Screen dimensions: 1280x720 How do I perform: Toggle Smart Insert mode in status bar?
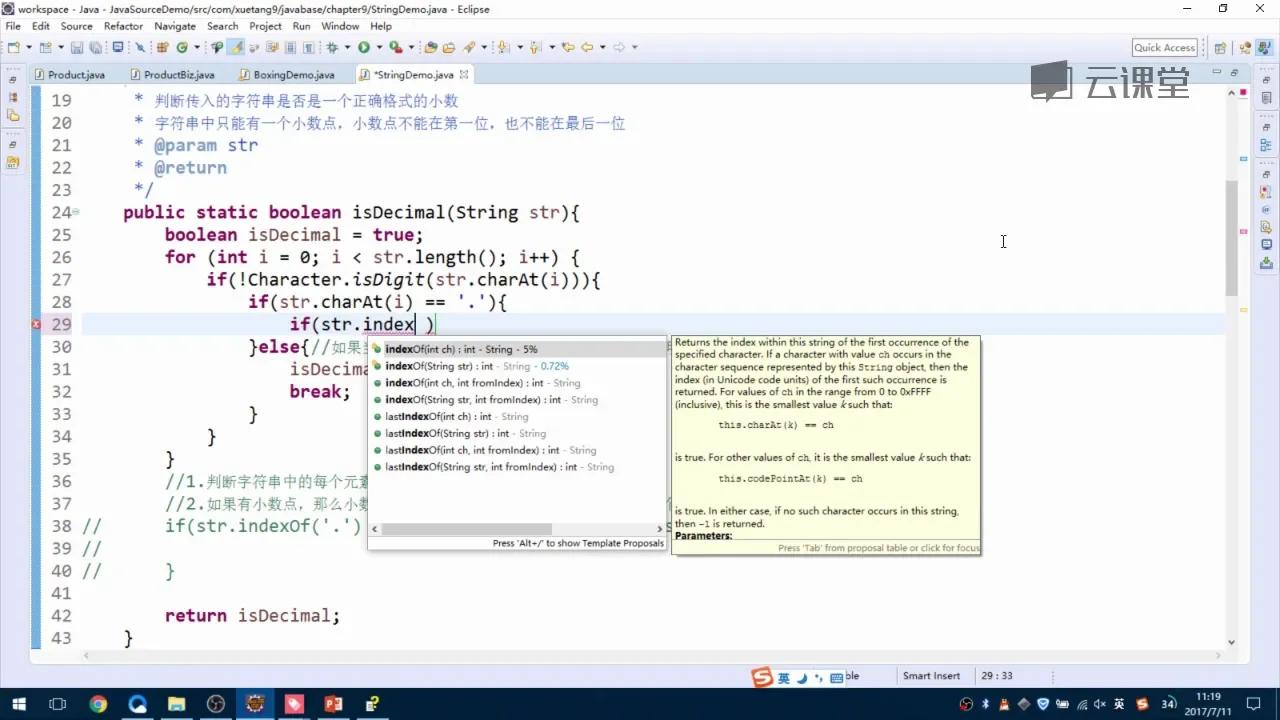pos(931,675)
